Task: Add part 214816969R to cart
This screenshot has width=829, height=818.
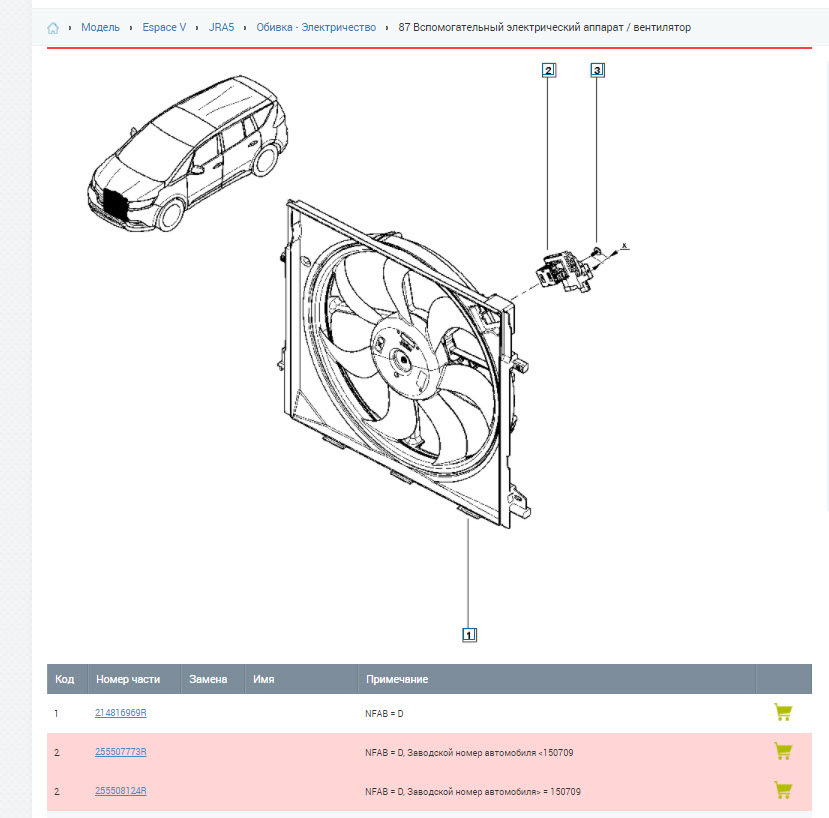Action: pyautogui.click(x=783, y=713)
